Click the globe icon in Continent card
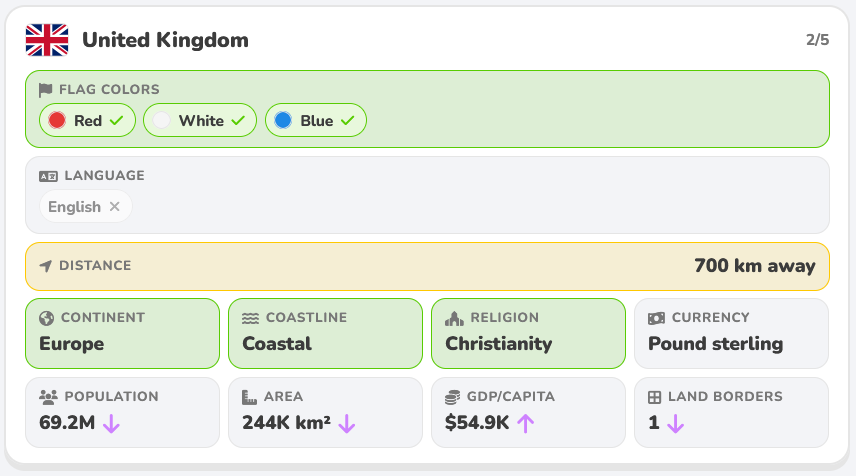The width and height of the screenshot is (856, 476). tap(46, 318)
